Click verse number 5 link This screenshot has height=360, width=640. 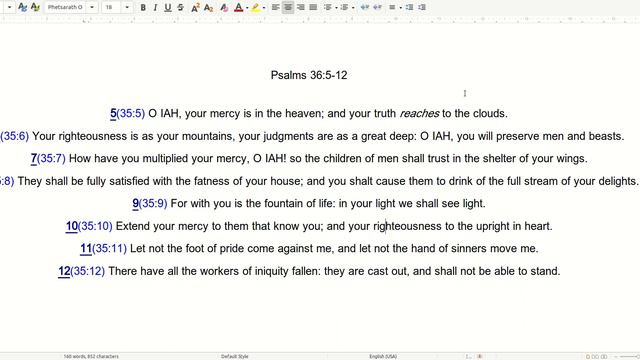click(113, 113)
